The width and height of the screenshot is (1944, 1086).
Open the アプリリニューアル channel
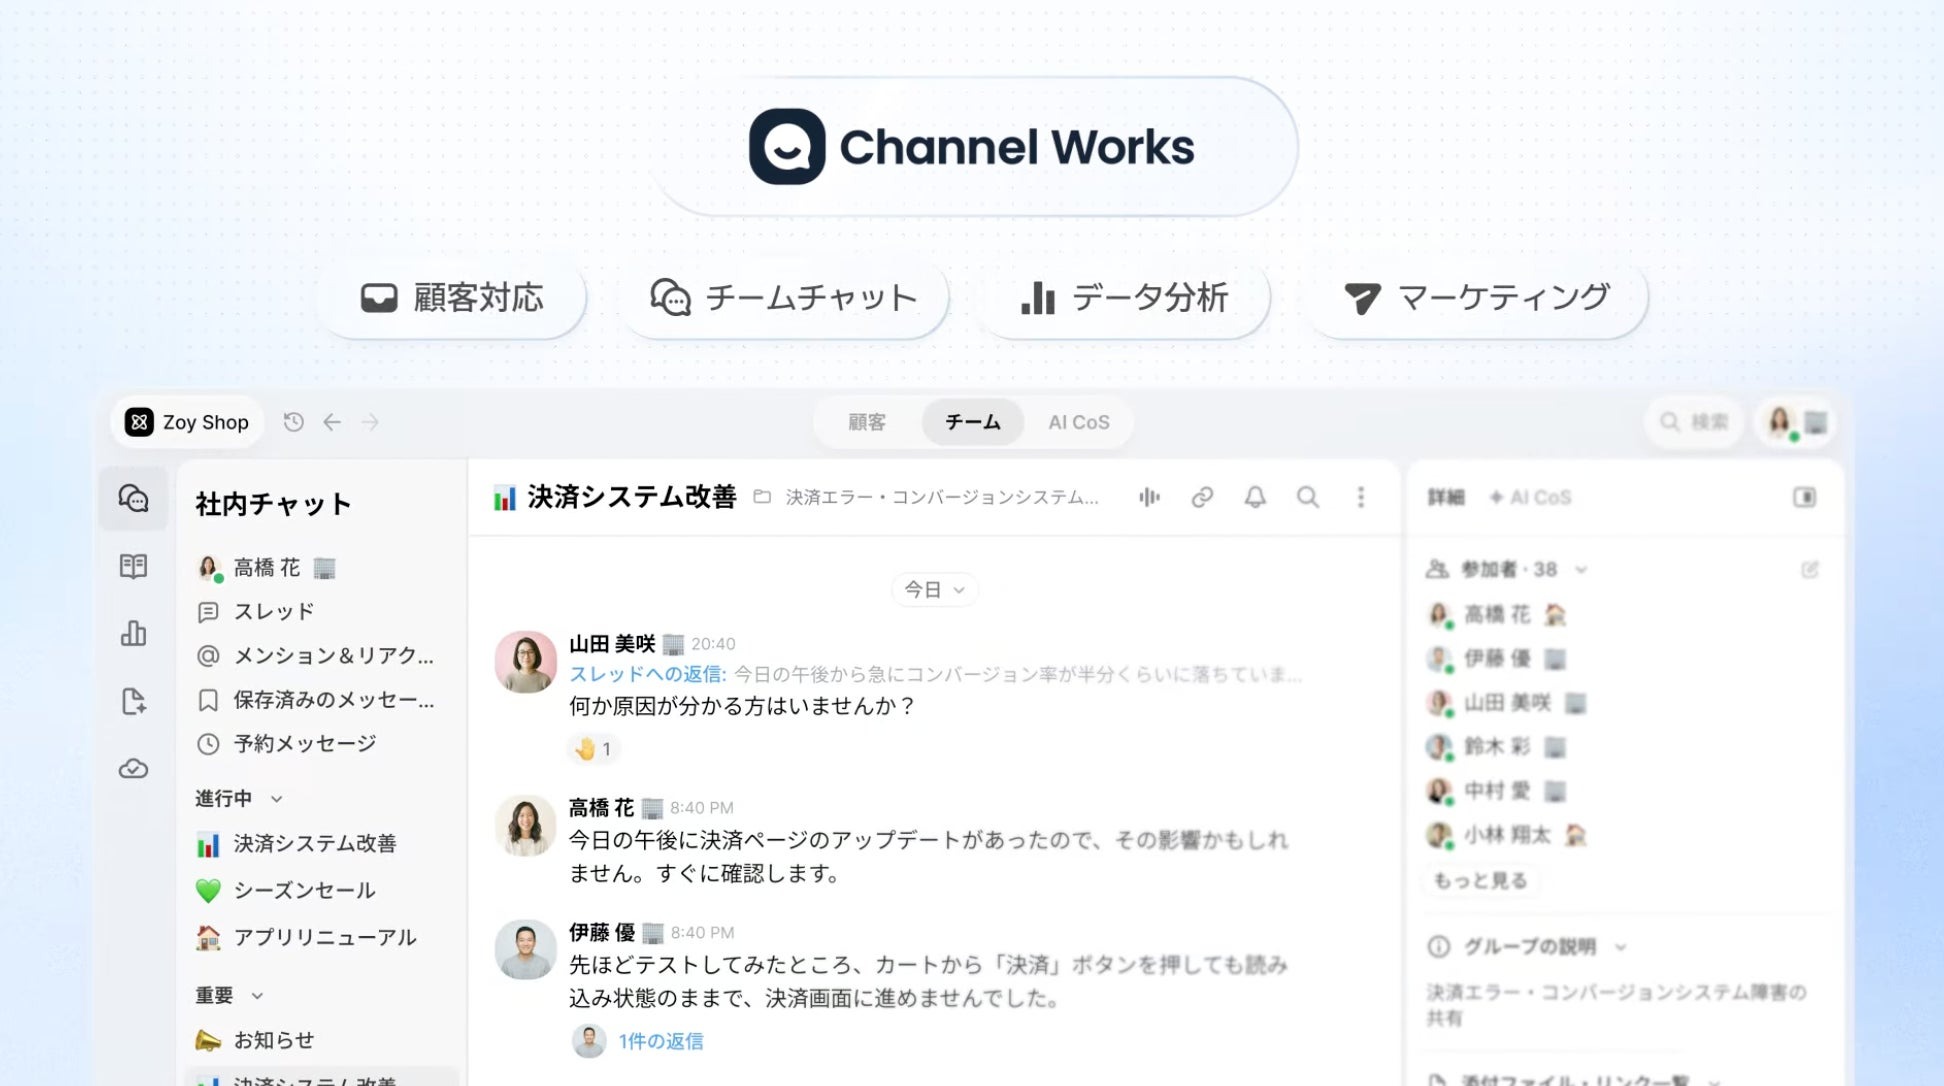(306, 937)
